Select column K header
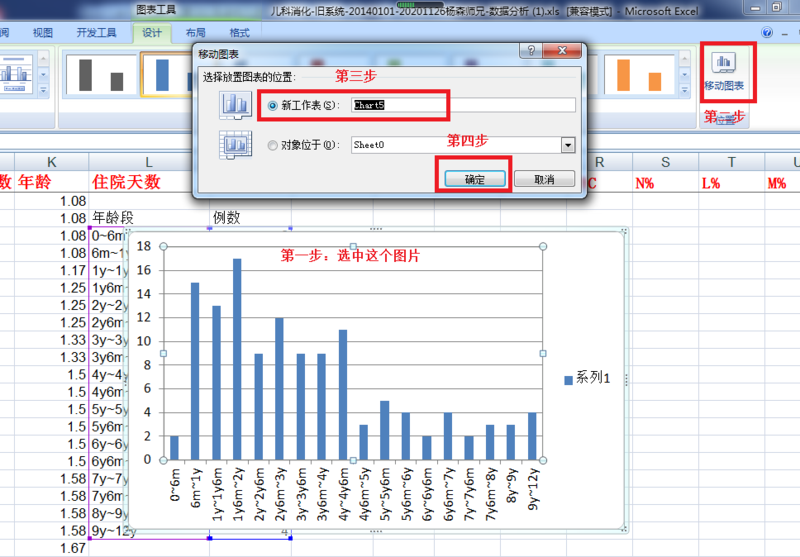This screenshot has height=557, width=800. (52, 162)
